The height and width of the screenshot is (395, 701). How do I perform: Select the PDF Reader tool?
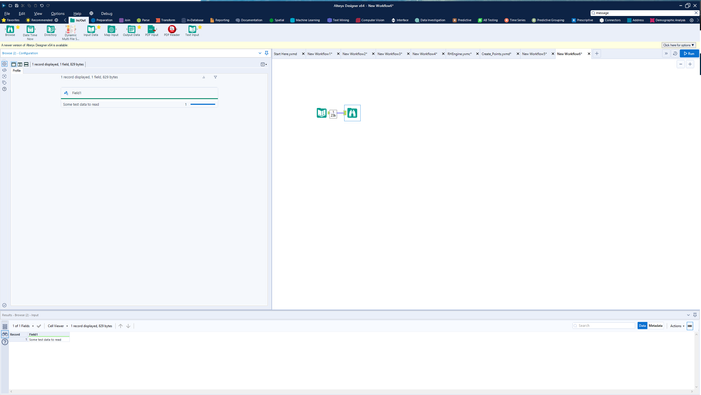click(x=172, y=31)
